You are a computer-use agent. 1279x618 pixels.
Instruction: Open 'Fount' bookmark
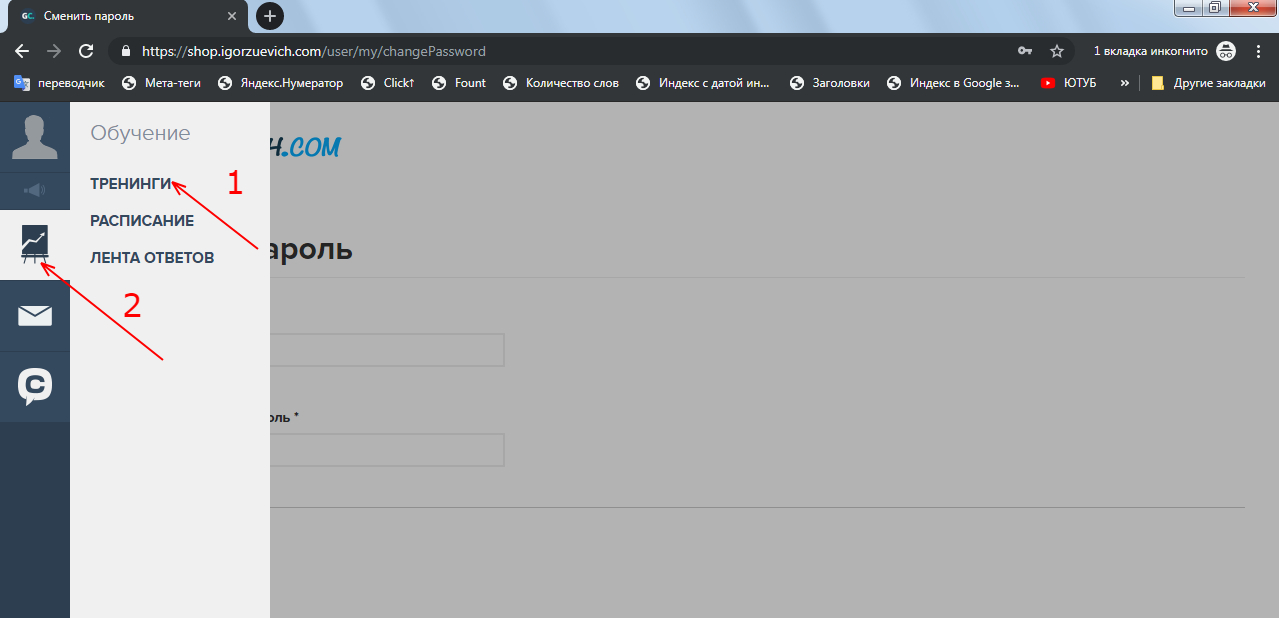coord(459,83)
